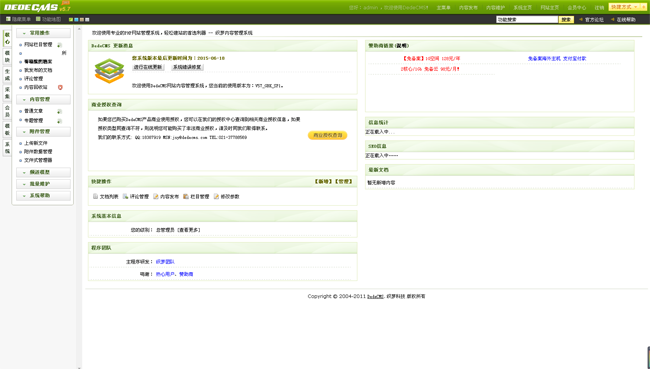The image size is (650, 369).
Task: Switch to the 生成 side tab
Action: pyautogui.click(x=7, y=75)
